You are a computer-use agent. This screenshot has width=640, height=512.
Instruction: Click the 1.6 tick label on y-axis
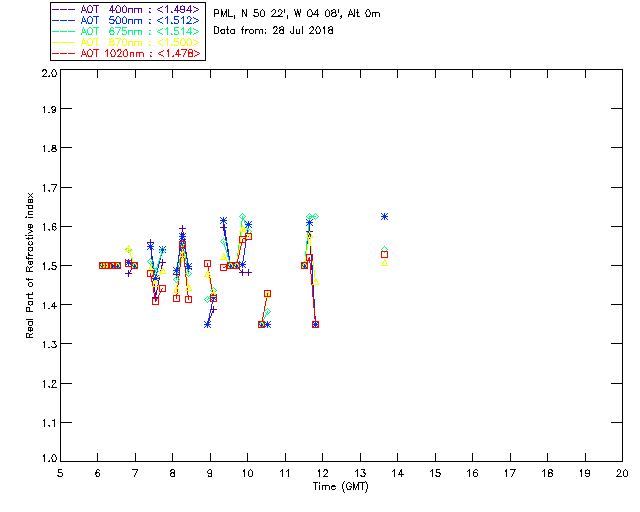click(49, 227)
